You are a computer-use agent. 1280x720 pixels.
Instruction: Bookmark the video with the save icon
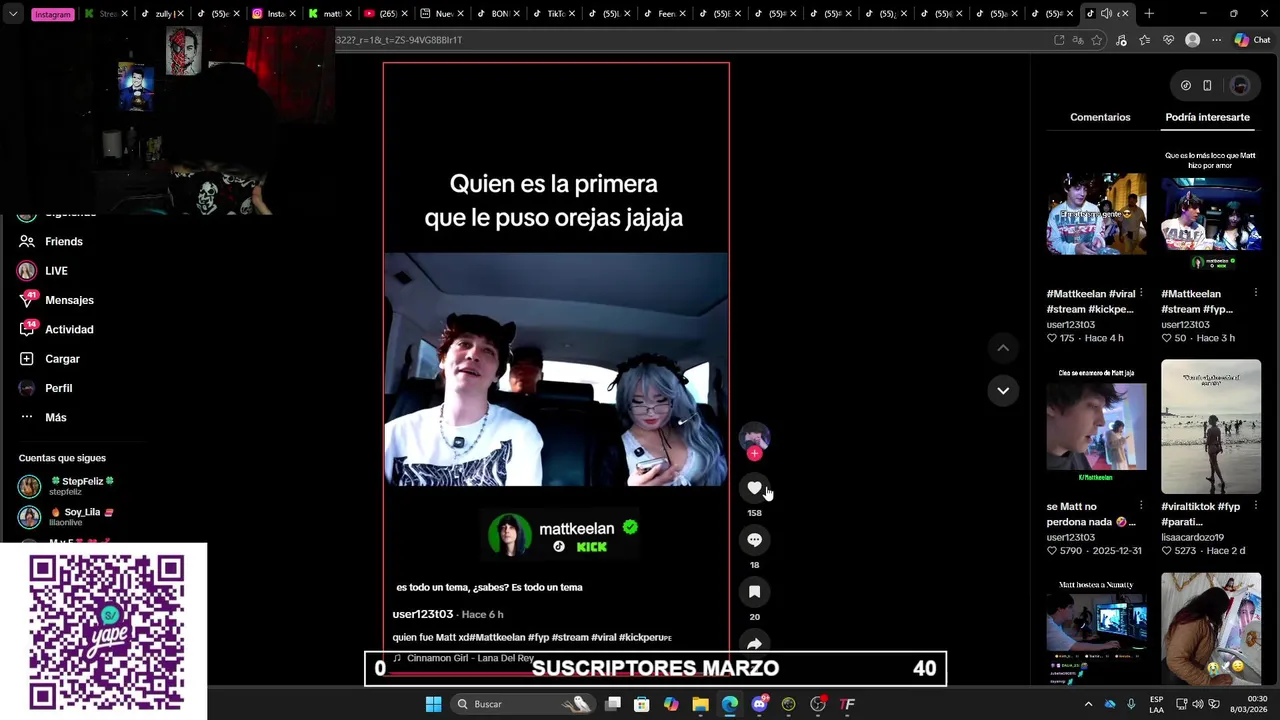[x=754, y=592]
